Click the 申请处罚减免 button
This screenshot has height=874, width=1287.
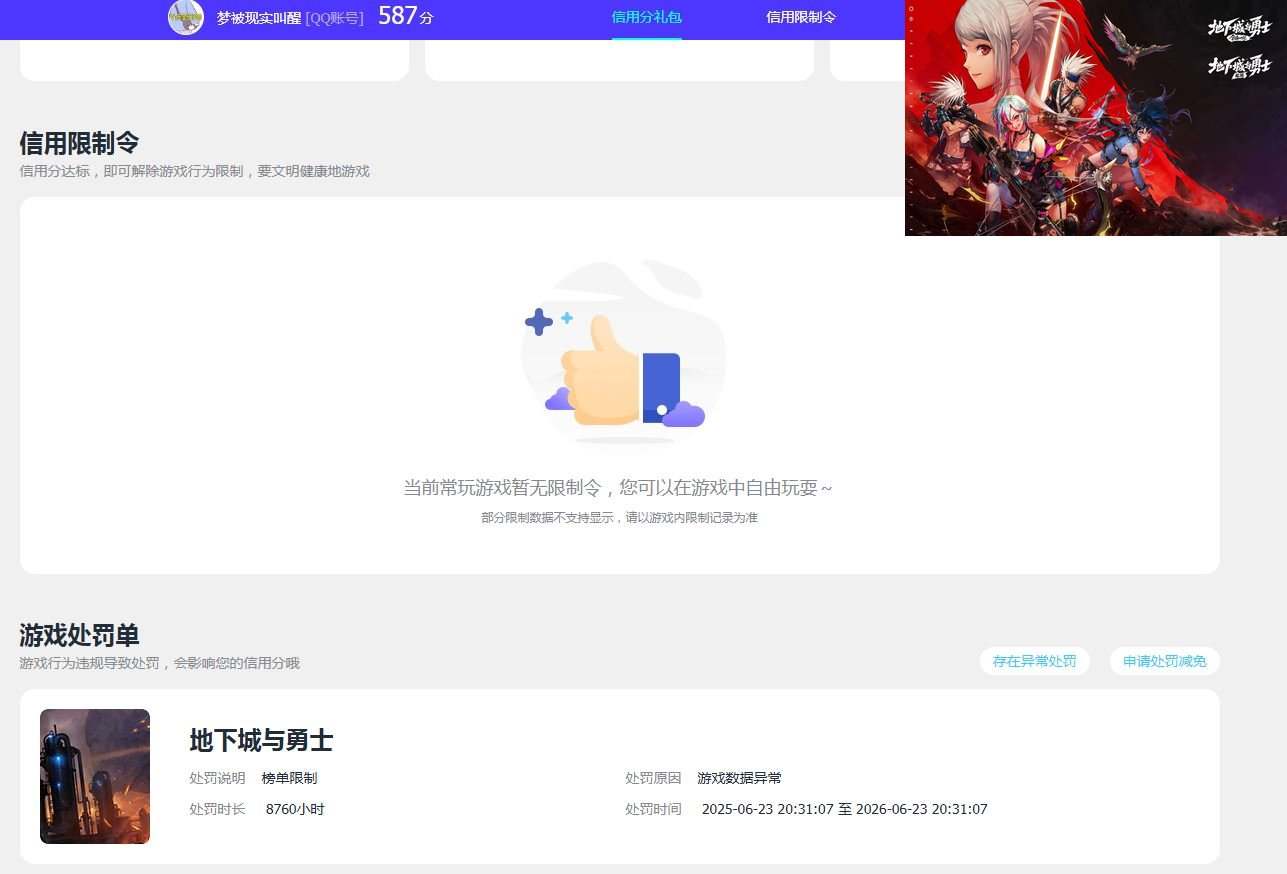(1164, 661)
